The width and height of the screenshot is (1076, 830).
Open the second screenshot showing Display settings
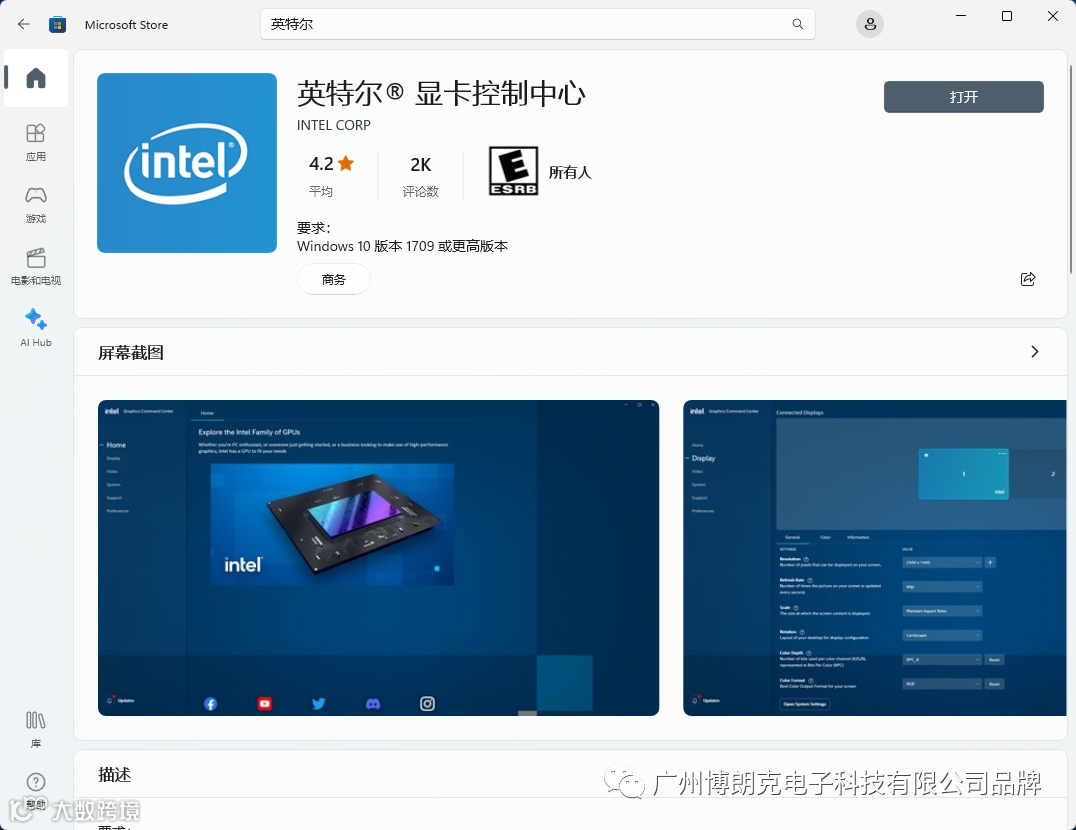coord(874,558)
